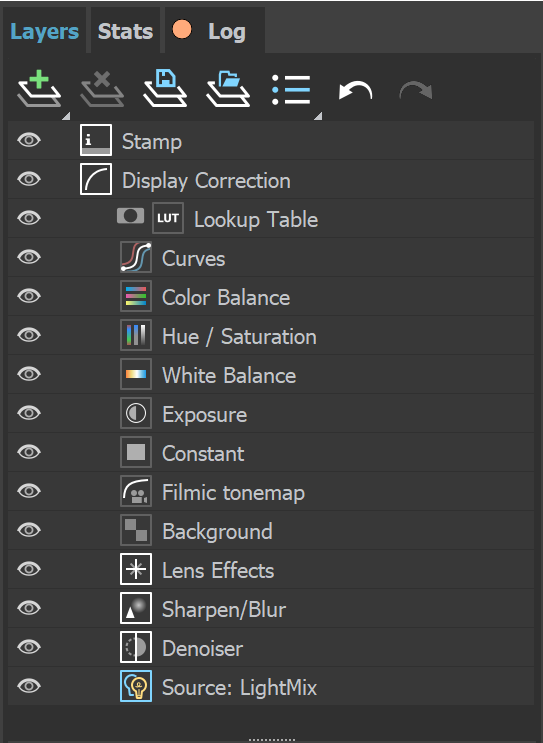Screen dimensions: 543x743
Task: Click the Source: LightMix lightbulb icon
Action: click(136, 686)
